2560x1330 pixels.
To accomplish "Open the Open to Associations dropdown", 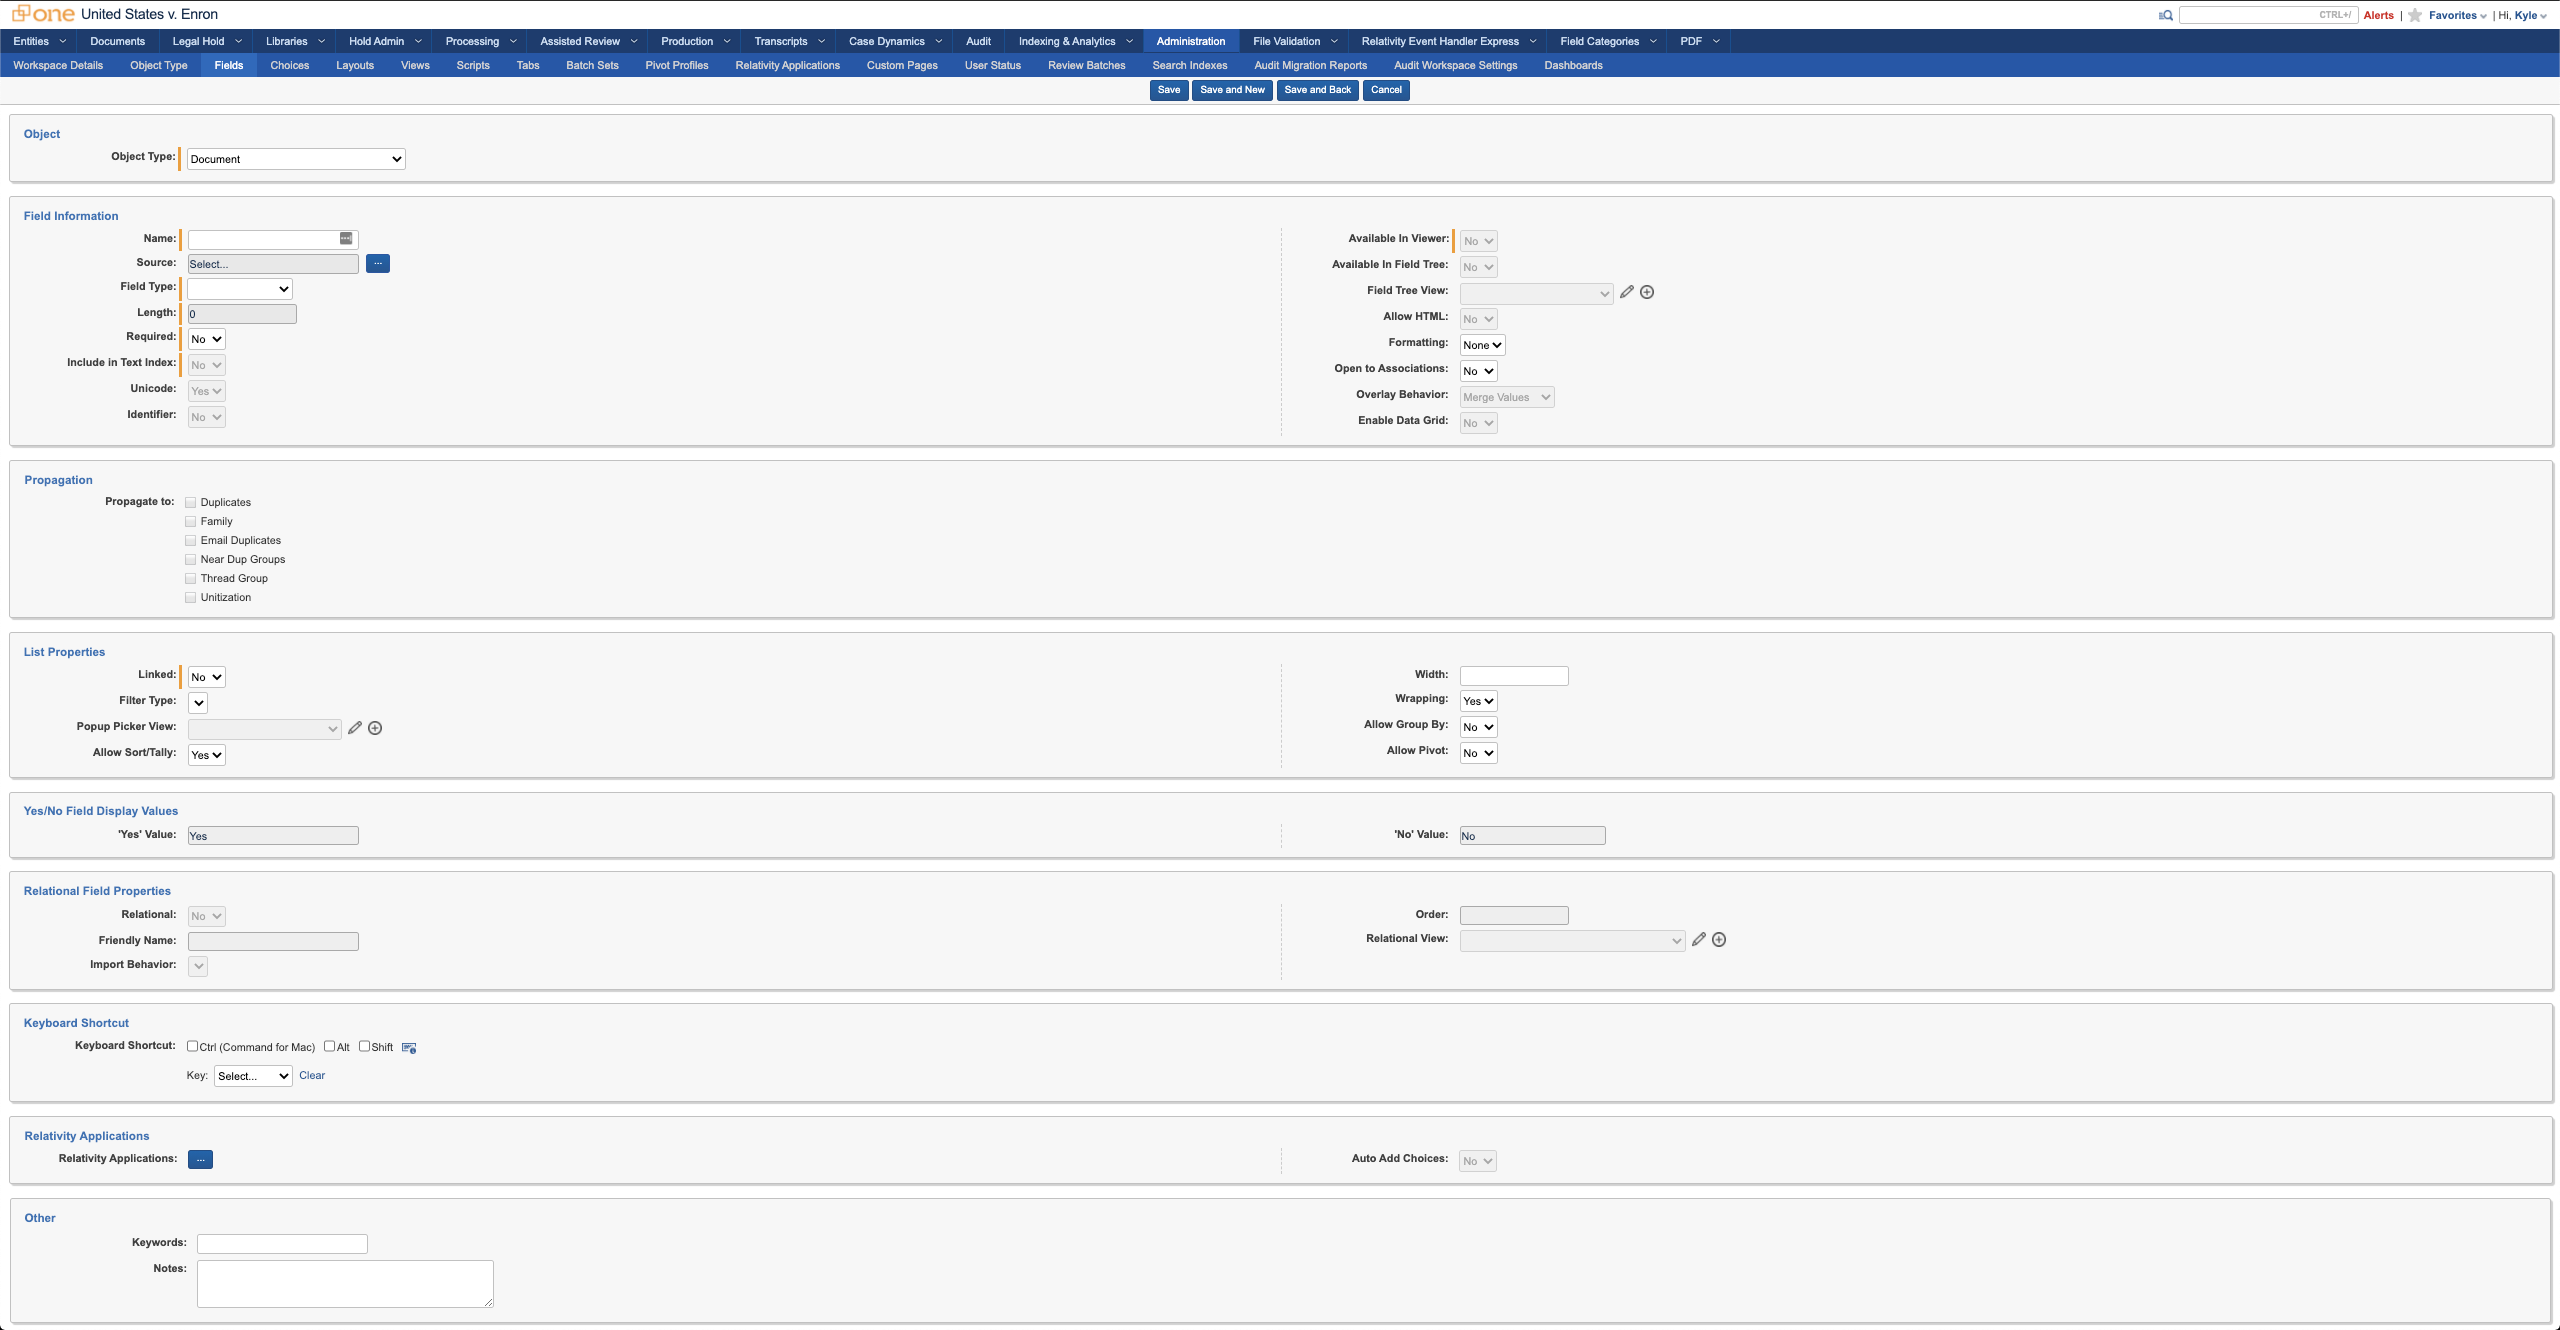I will click(x=1479, y=371).
